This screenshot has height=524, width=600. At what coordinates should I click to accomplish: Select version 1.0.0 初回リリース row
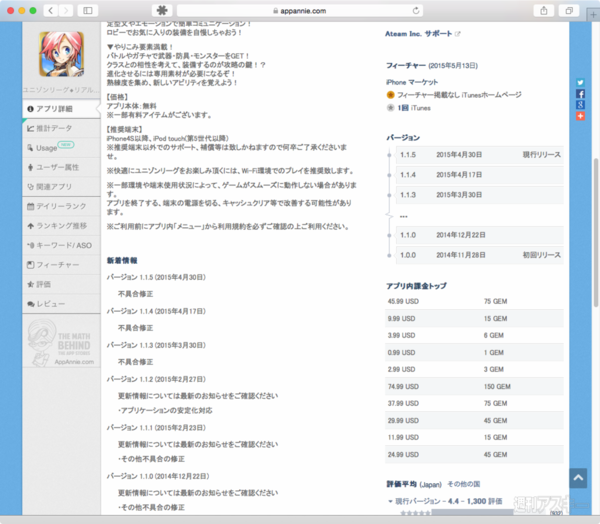coord(479,255)
